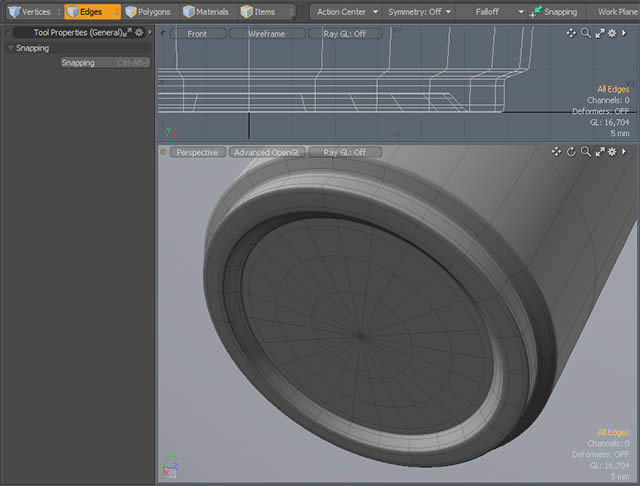This screenshot has height=486, width=640.
Task: Click the '5 mm' grid size in the Front viewport
Action: [620, 133]
